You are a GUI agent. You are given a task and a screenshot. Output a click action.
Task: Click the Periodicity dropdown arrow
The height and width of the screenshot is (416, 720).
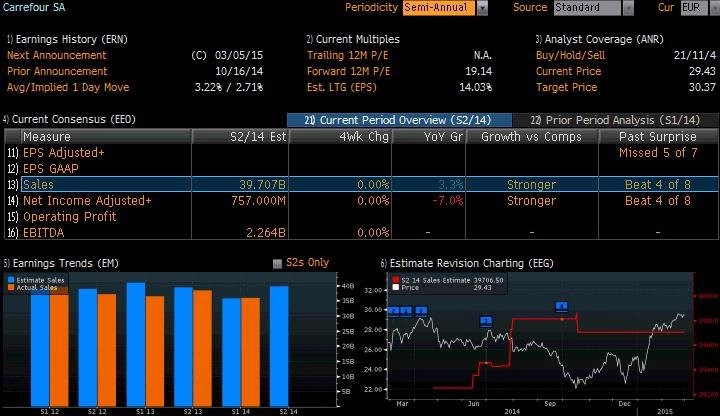coord(482,8)
